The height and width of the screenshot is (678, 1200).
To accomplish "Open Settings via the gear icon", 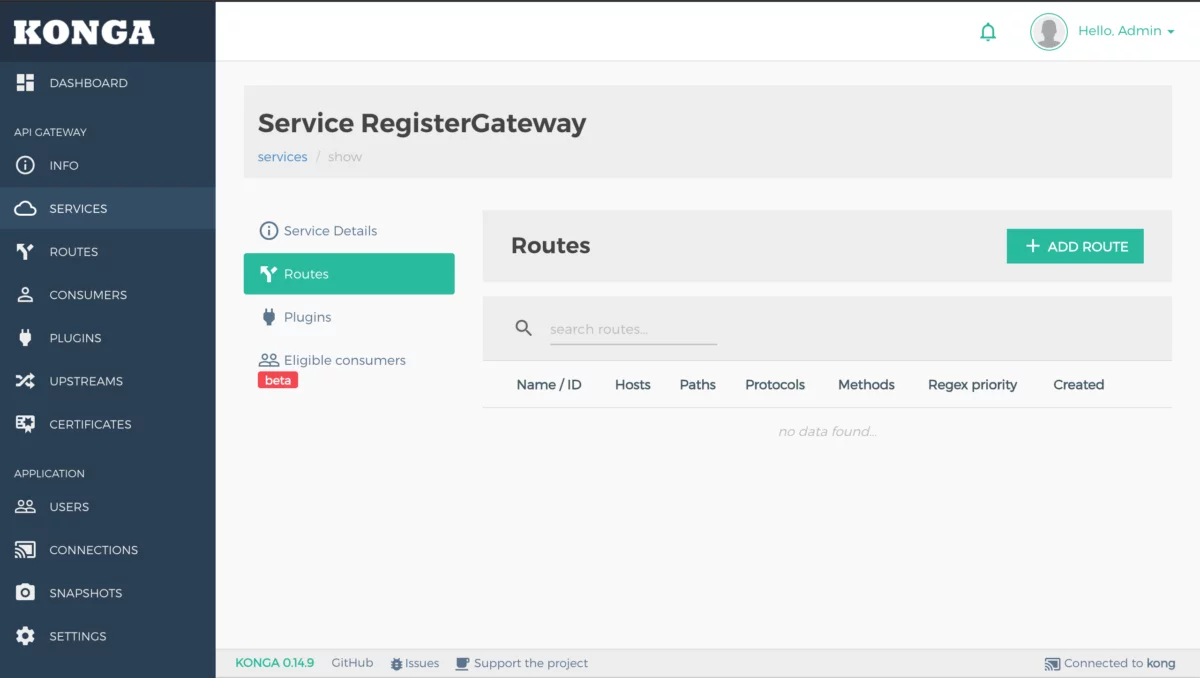I will pos(26,636).
